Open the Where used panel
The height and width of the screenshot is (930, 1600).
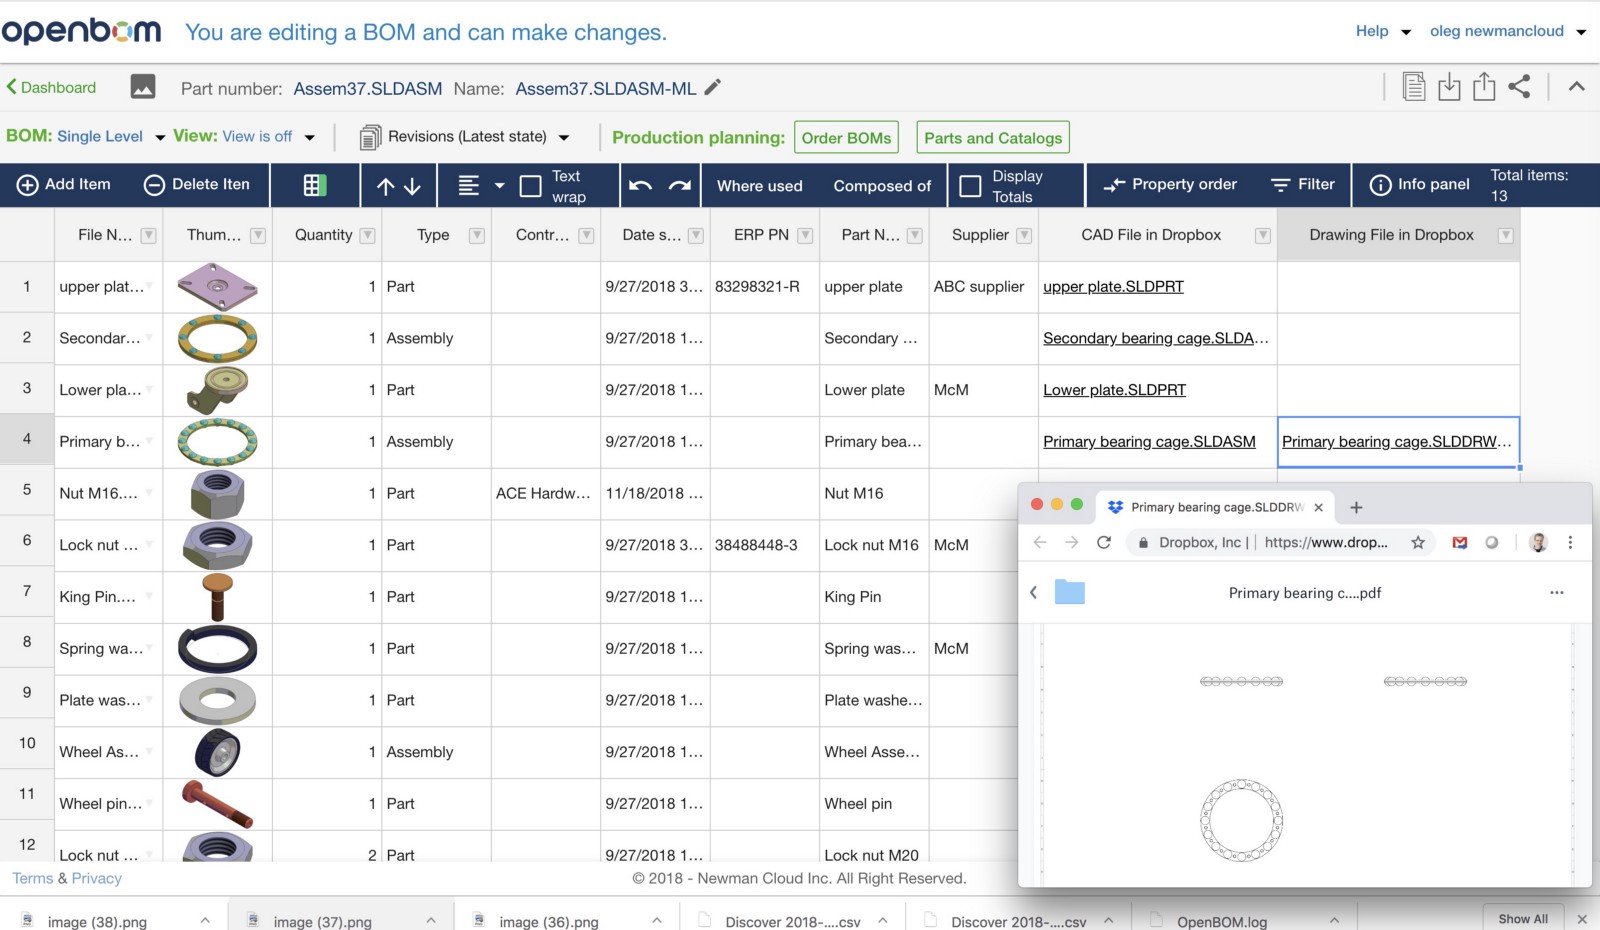pos(758,185)
